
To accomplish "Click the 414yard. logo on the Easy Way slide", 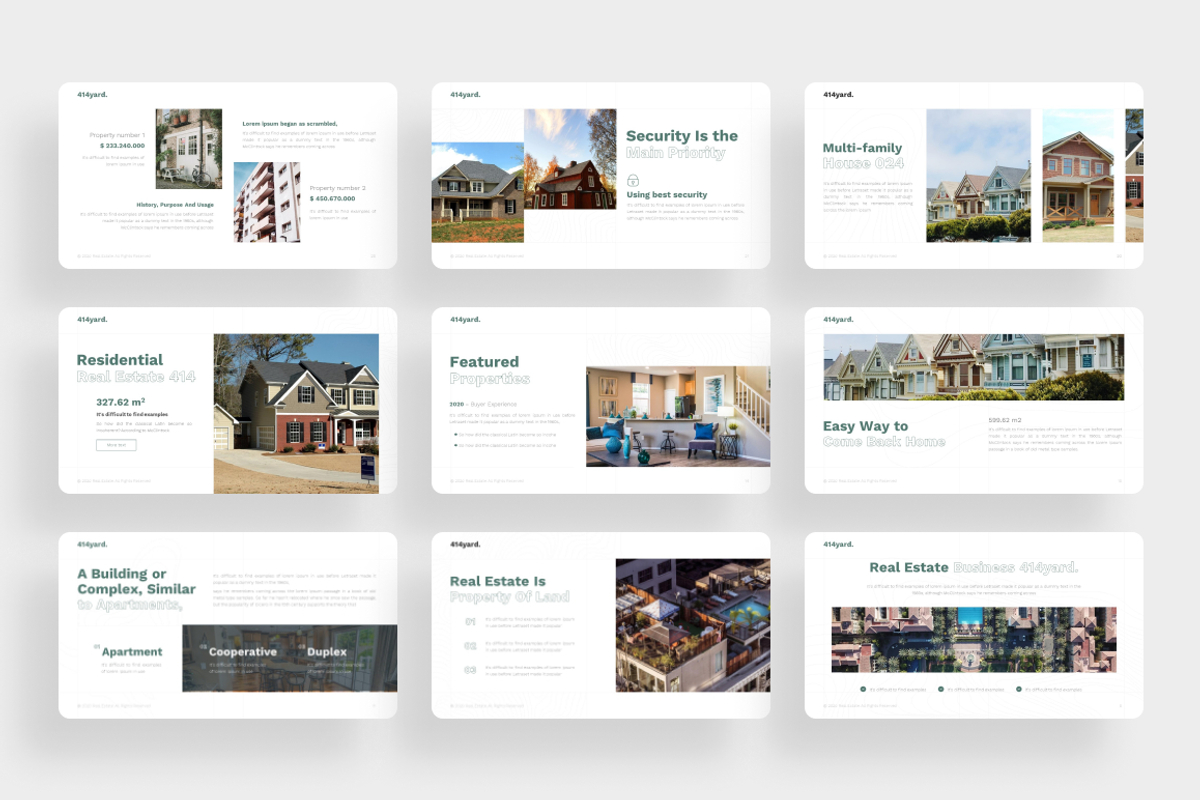I will point(838,320).
